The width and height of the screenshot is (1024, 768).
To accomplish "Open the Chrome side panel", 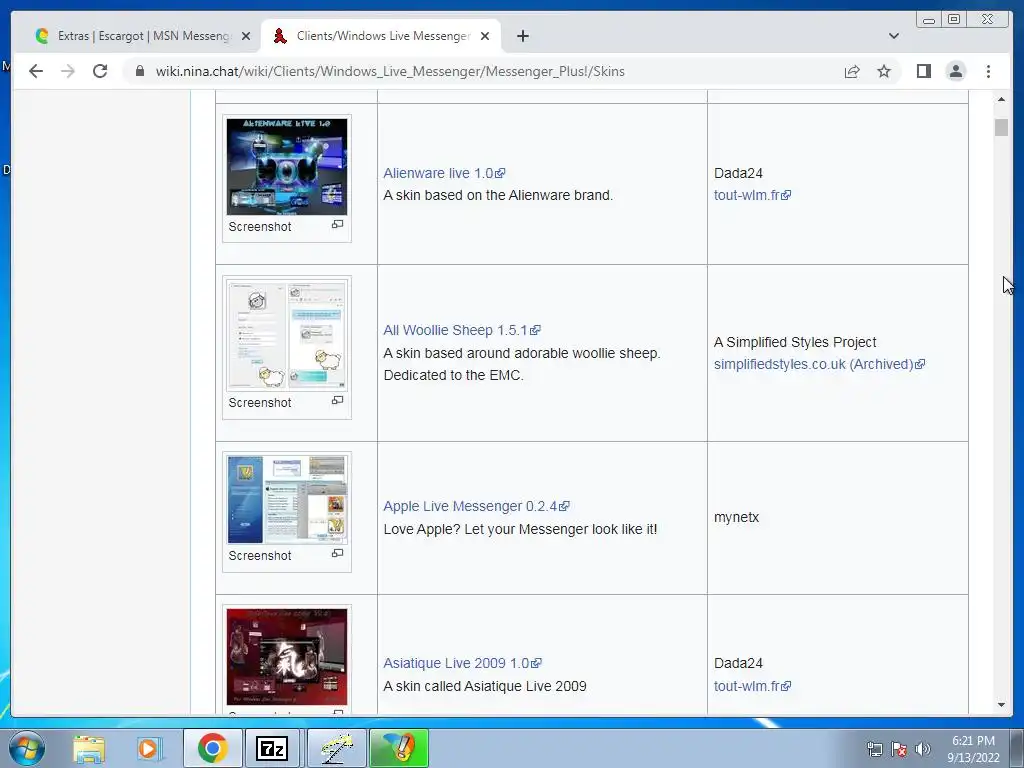I will 923,71.
